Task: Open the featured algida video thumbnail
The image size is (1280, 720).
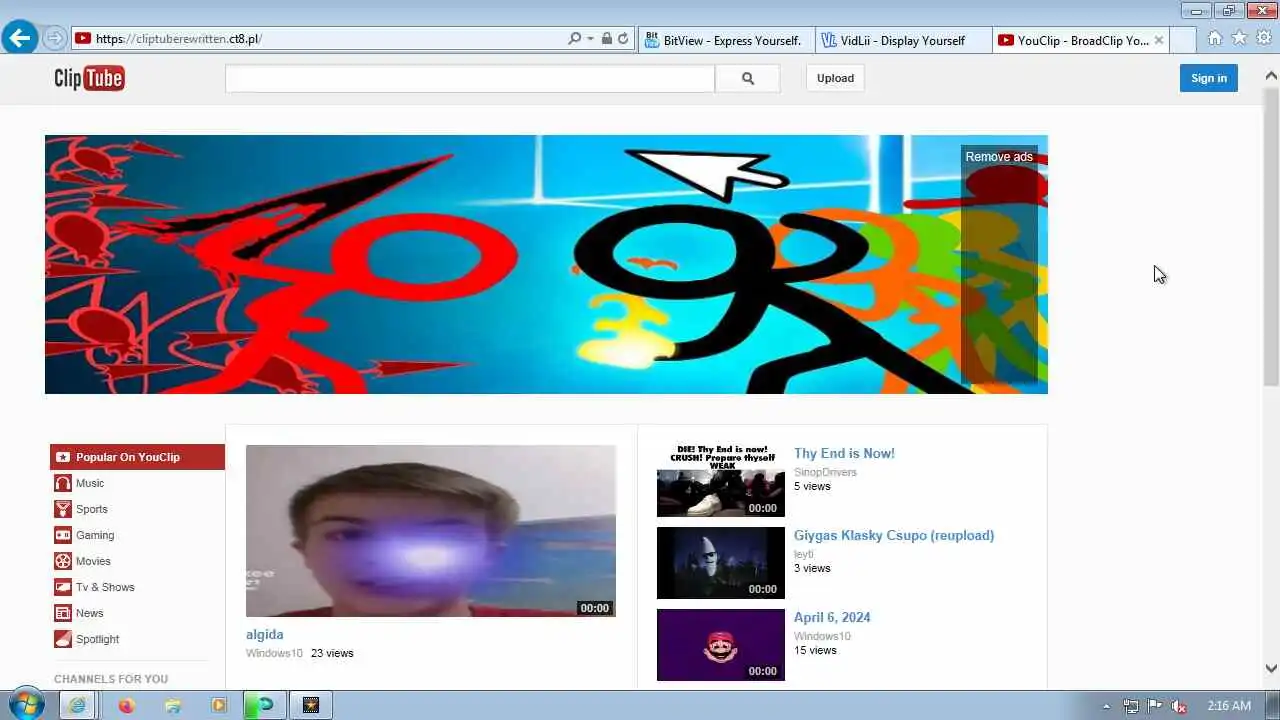Action: coord(431,531)
